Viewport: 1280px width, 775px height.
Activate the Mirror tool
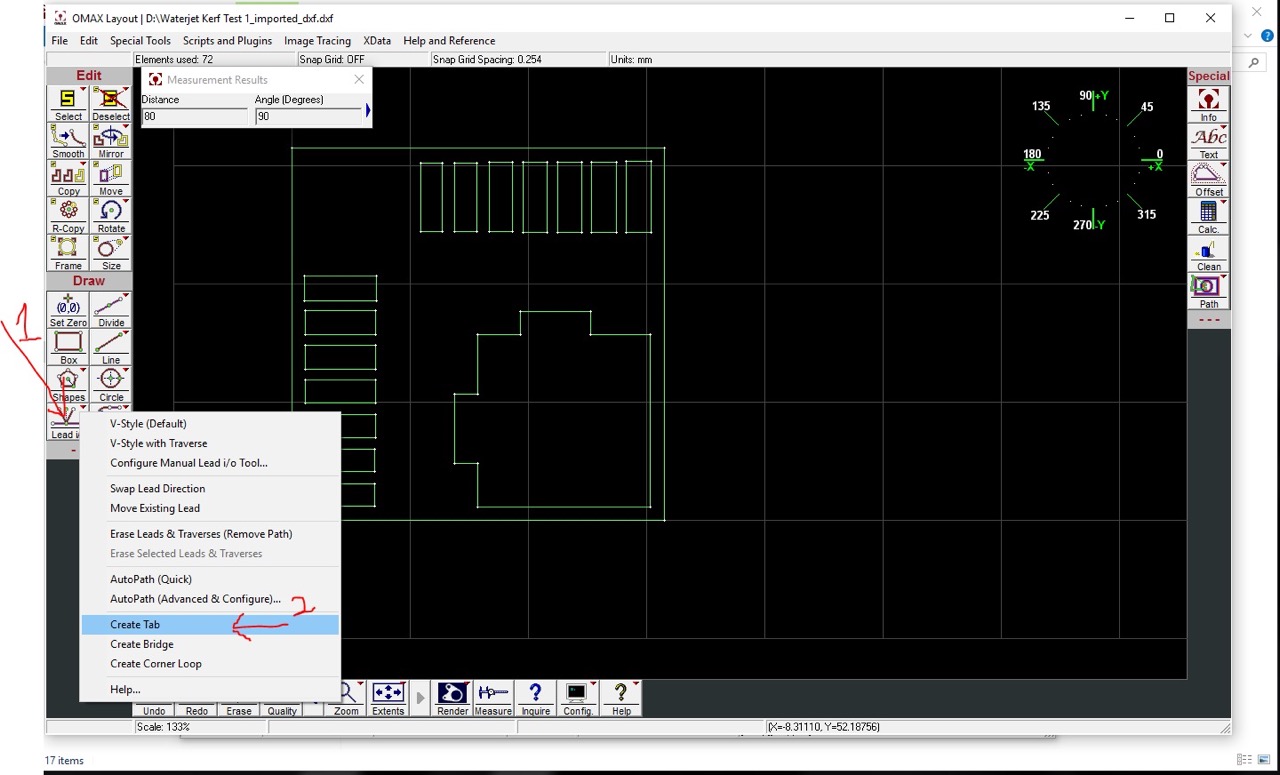(111, 142)
